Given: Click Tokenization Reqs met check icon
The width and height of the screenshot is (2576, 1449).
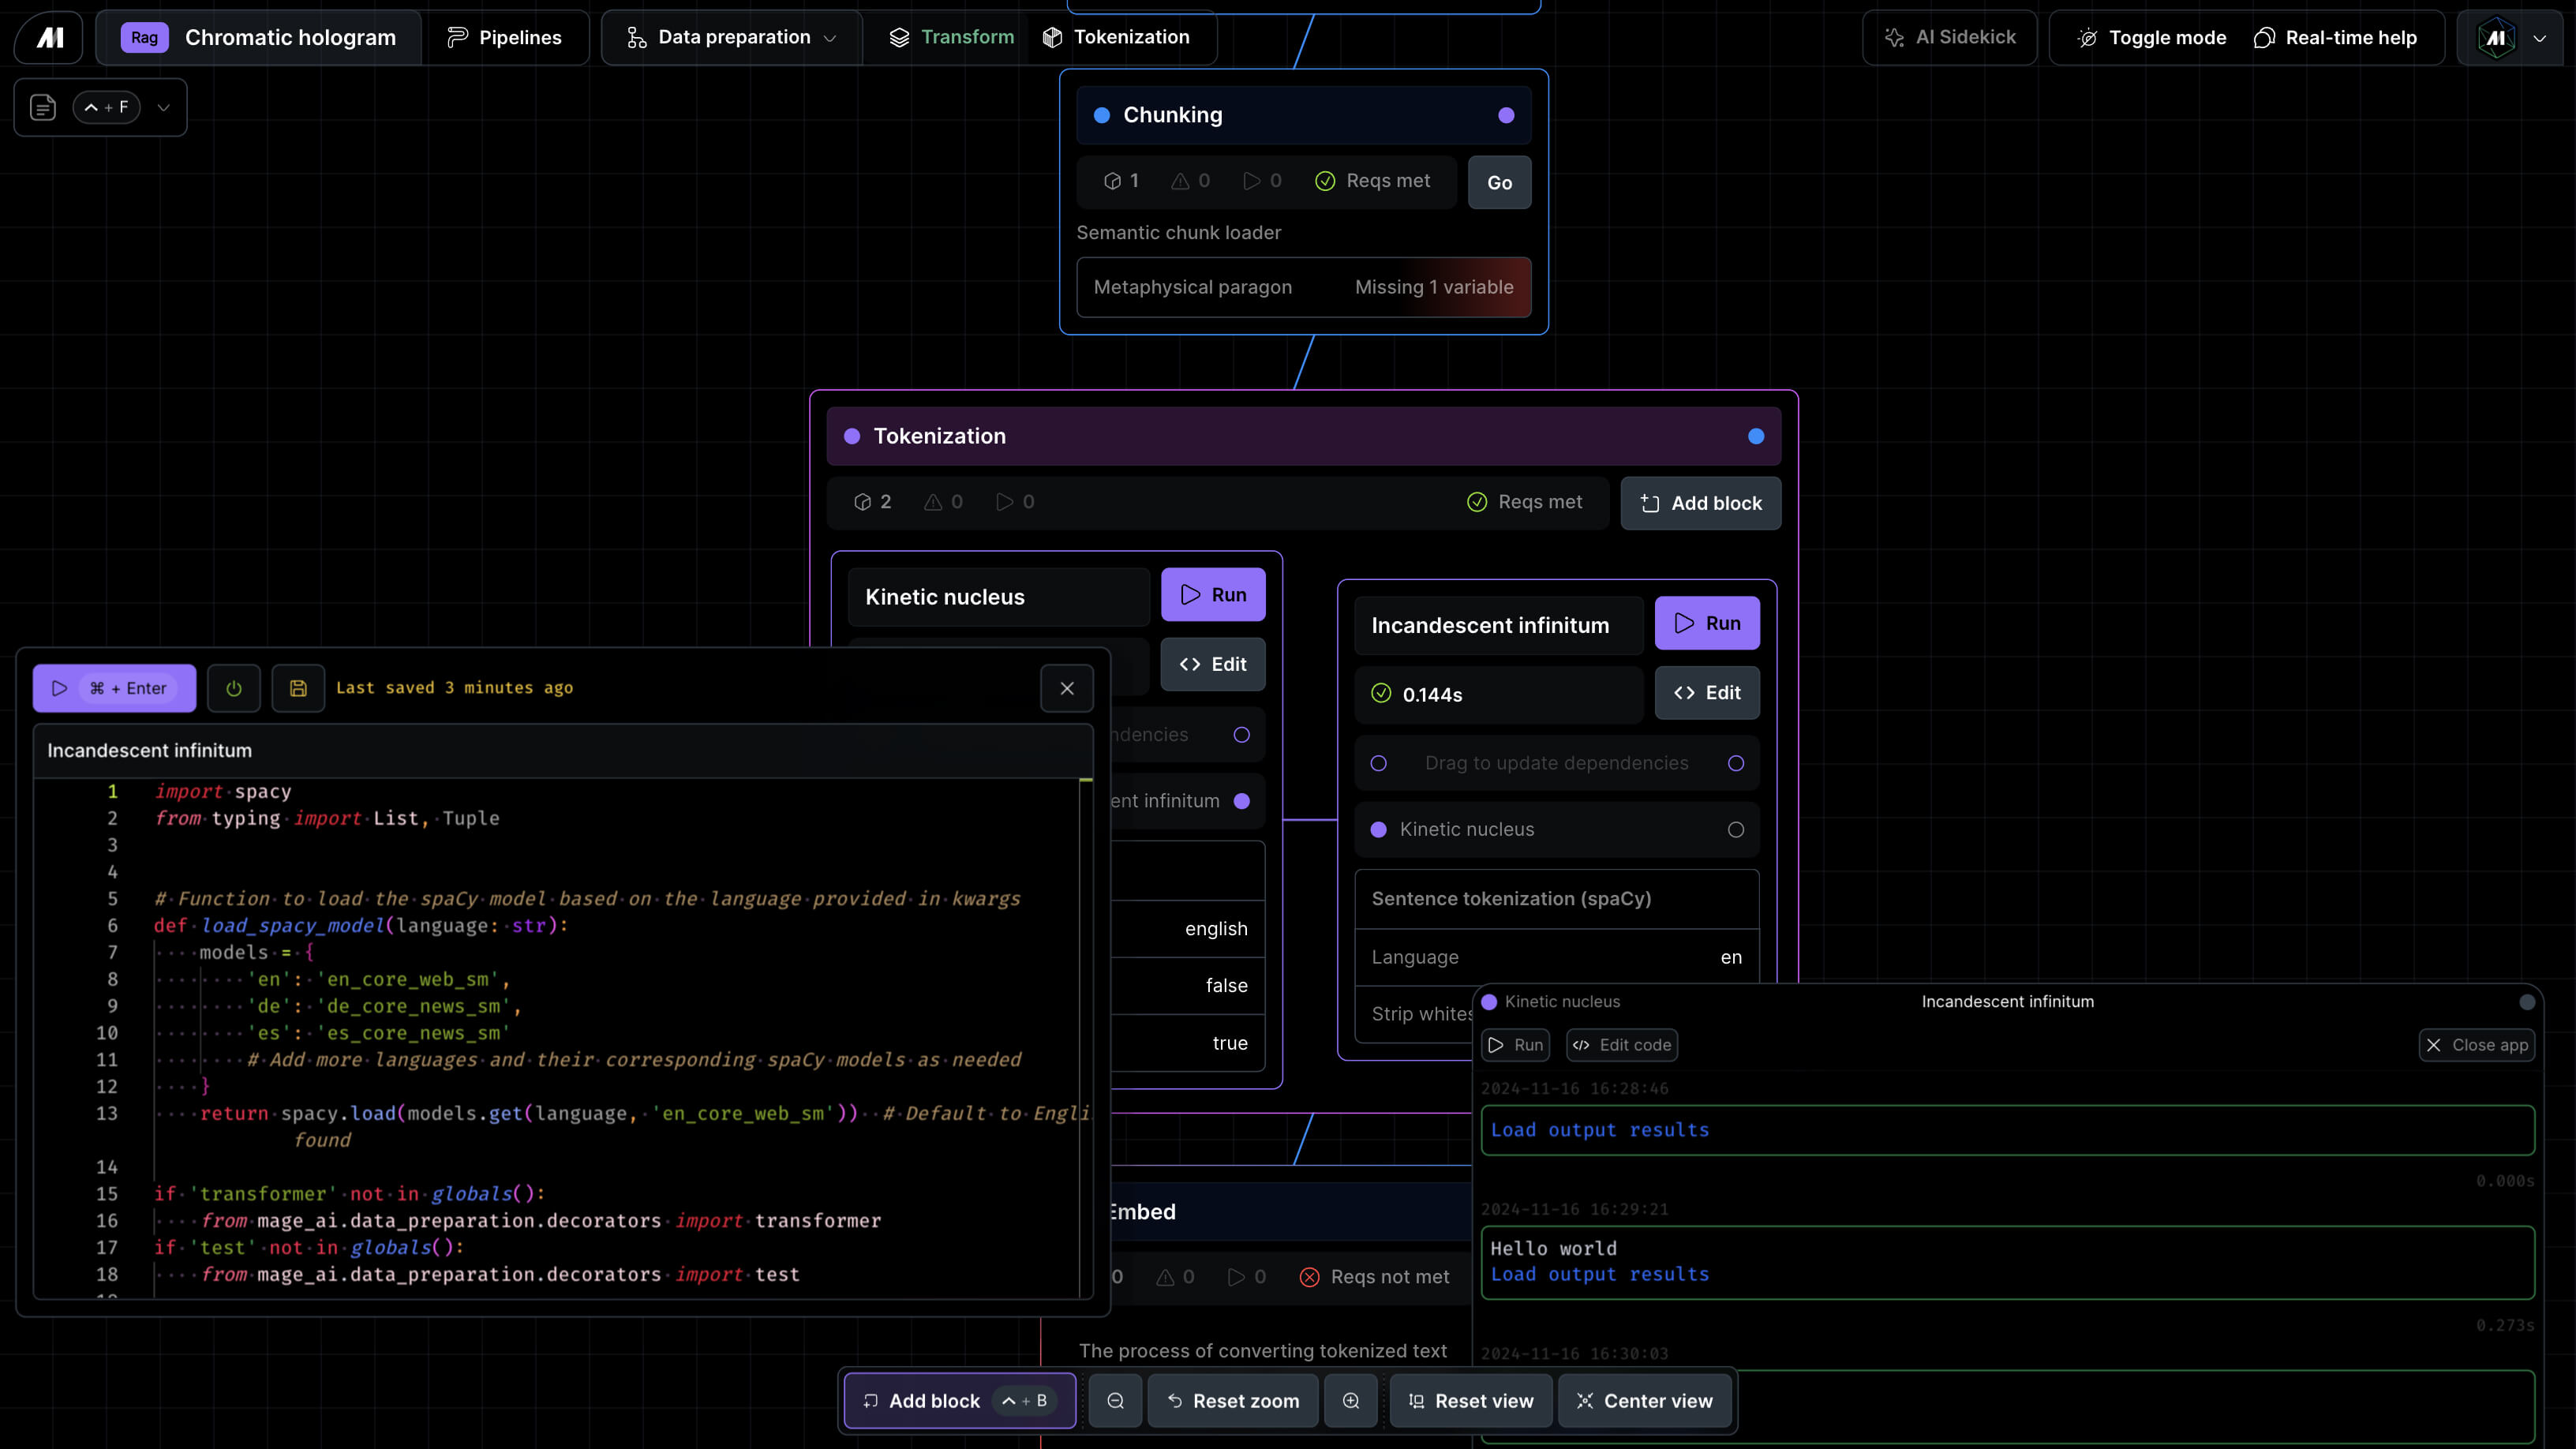Looking at the screenshot, I should [1477, 502].
